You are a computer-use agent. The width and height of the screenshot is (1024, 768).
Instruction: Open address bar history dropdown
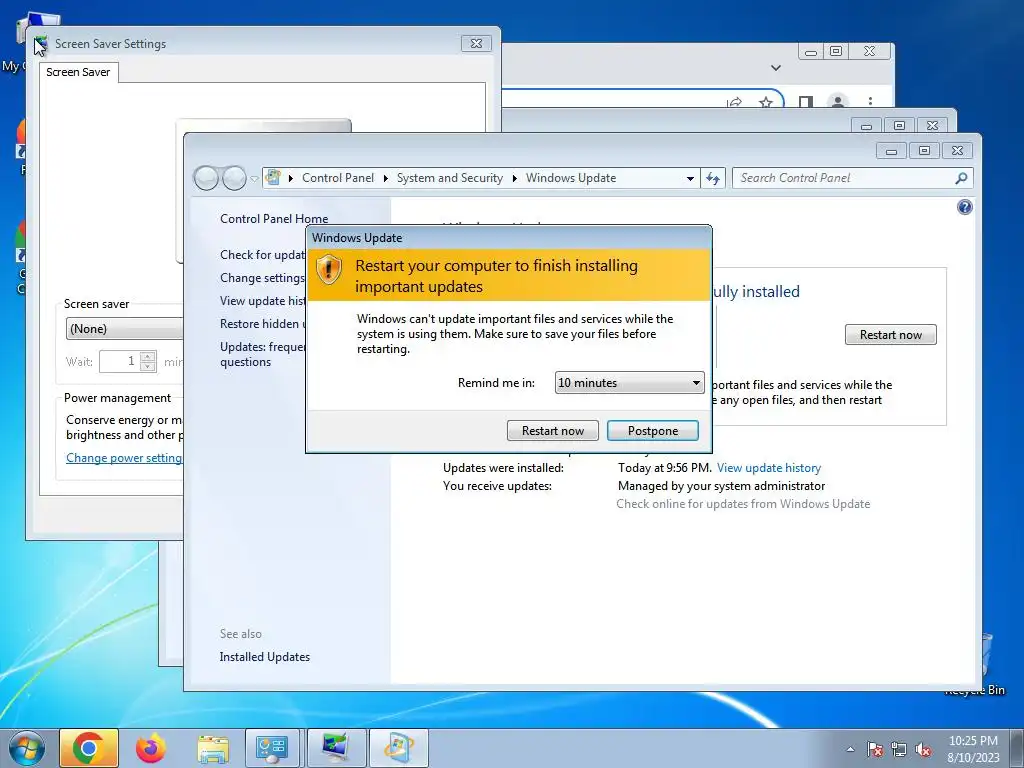coord(690,178)
